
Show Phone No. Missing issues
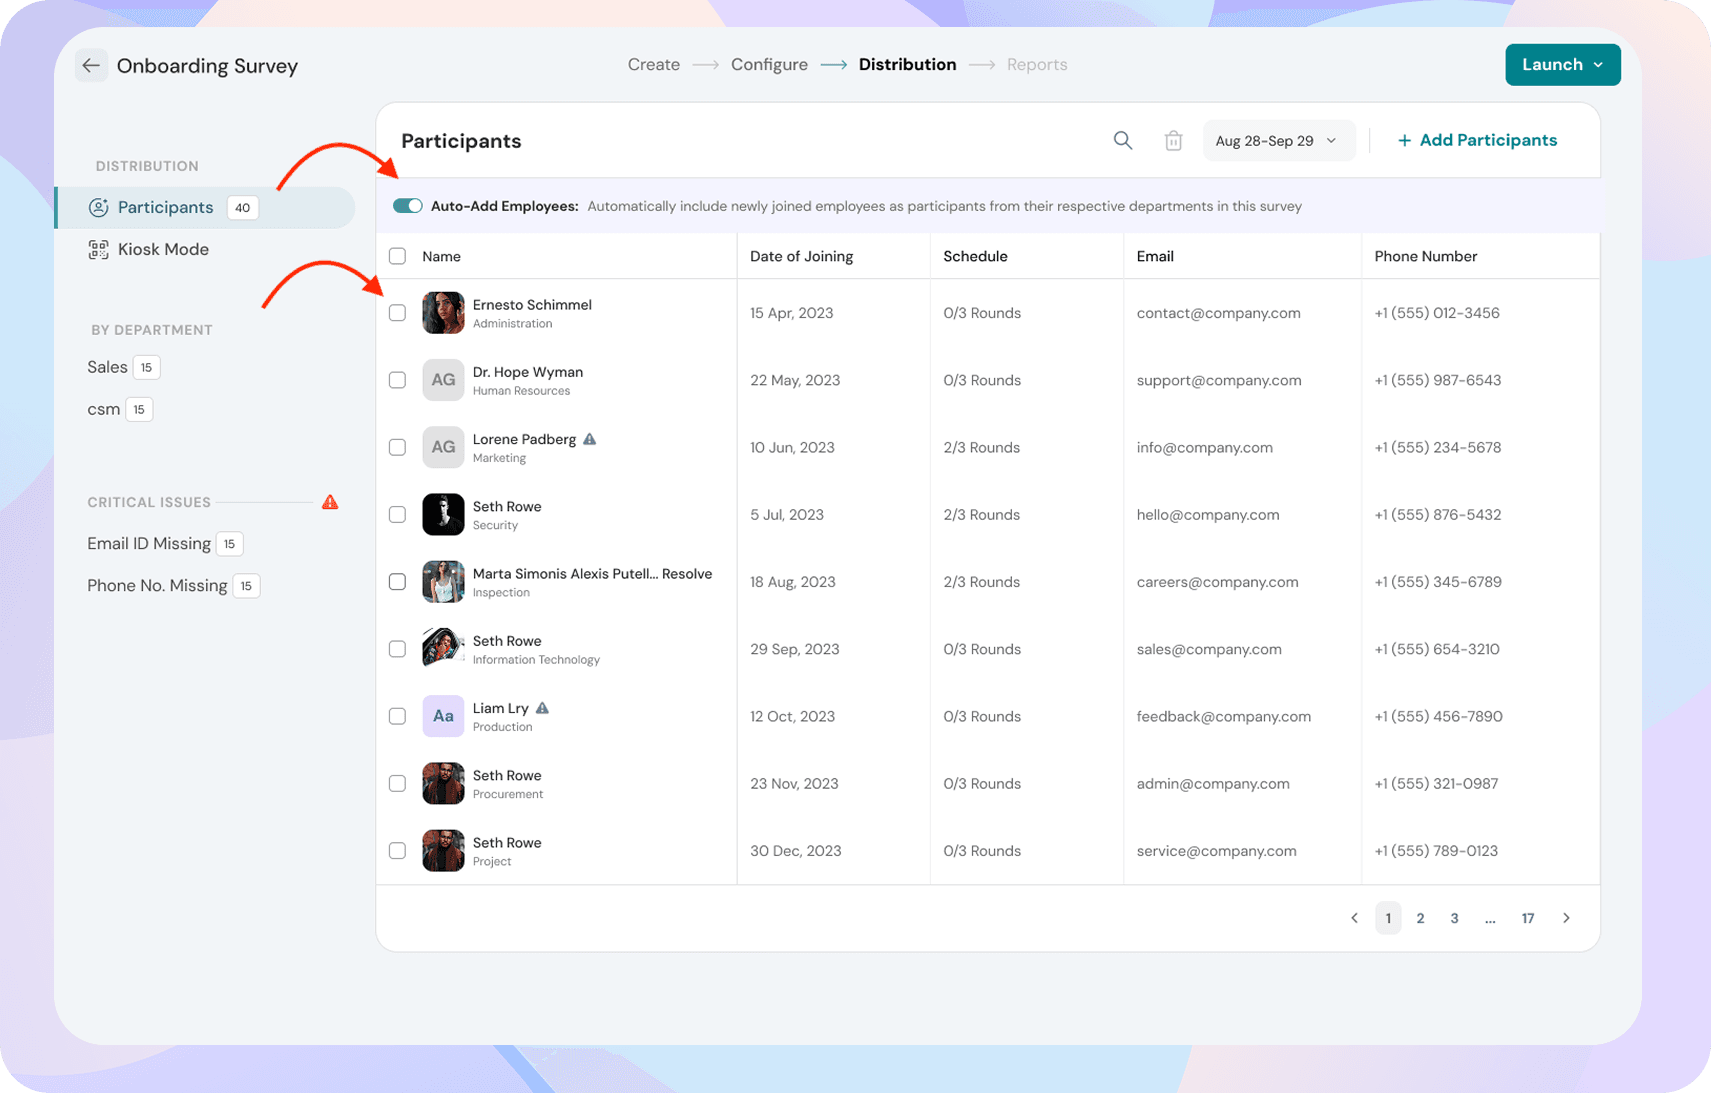pos(173,586)
